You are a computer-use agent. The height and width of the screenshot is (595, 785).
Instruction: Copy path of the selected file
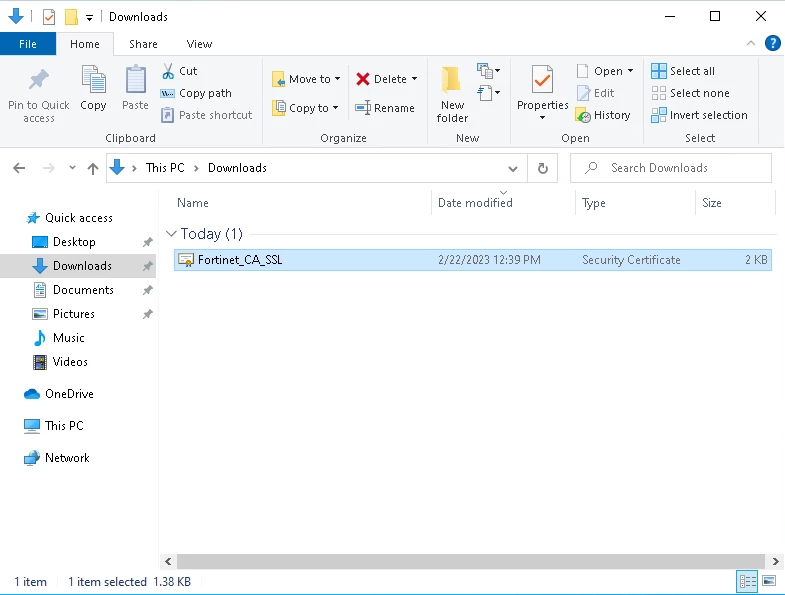(196, 93)
